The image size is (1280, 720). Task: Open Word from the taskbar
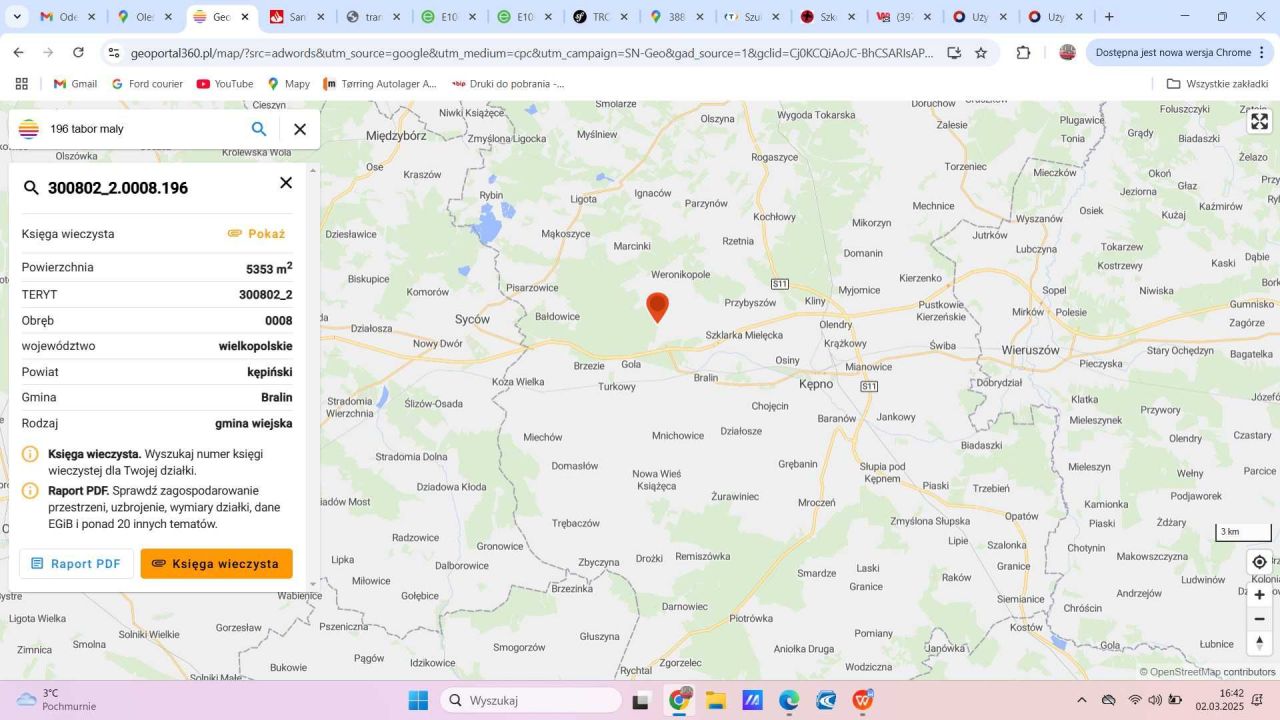(x=861, y=700)
